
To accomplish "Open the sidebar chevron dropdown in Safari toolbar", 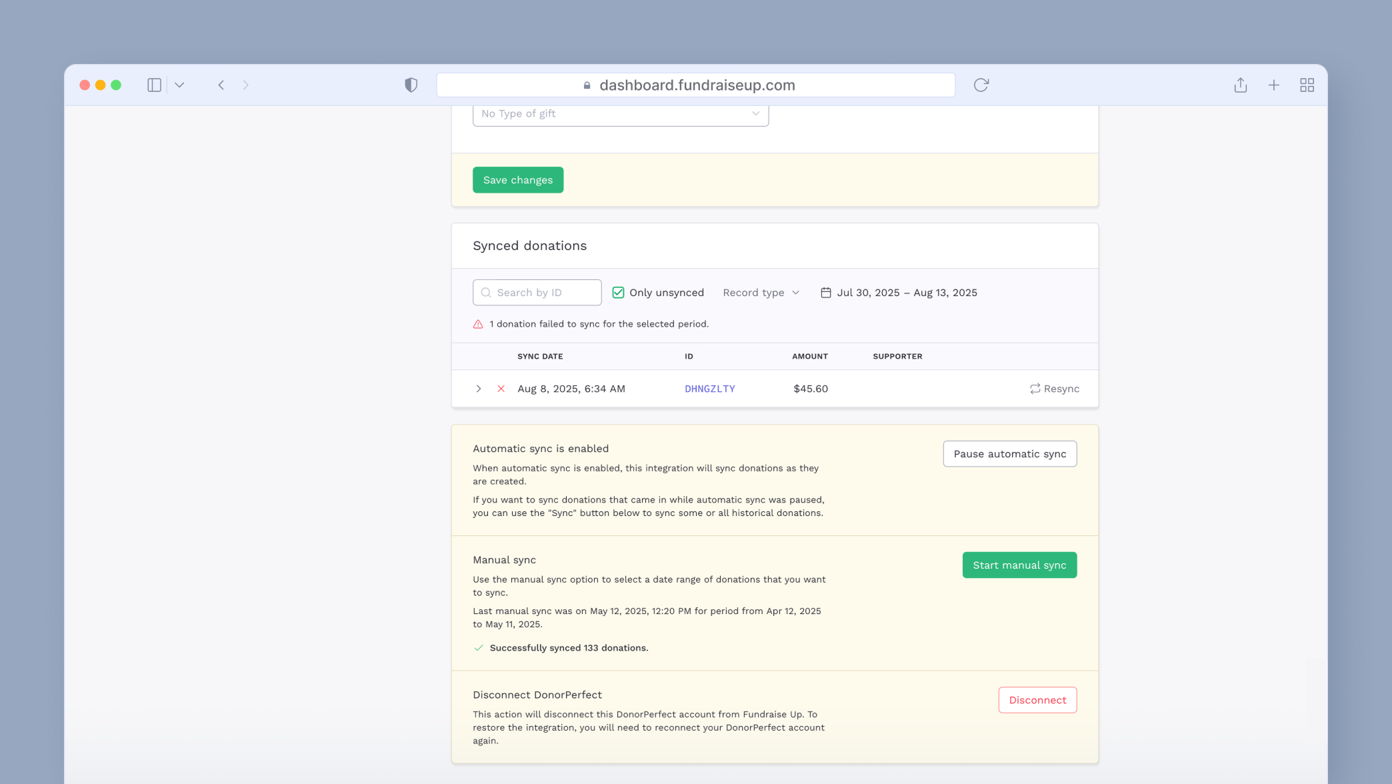I will click(179, 85).
